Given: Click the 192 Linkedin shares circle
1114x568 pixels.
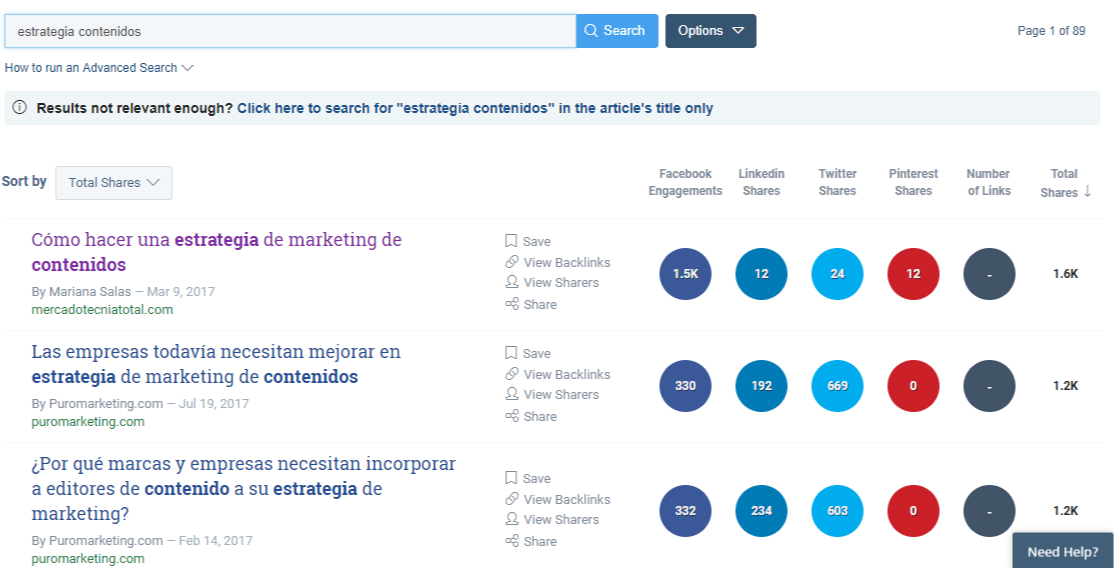Looking at the screenshot, I should pos(761,386).
